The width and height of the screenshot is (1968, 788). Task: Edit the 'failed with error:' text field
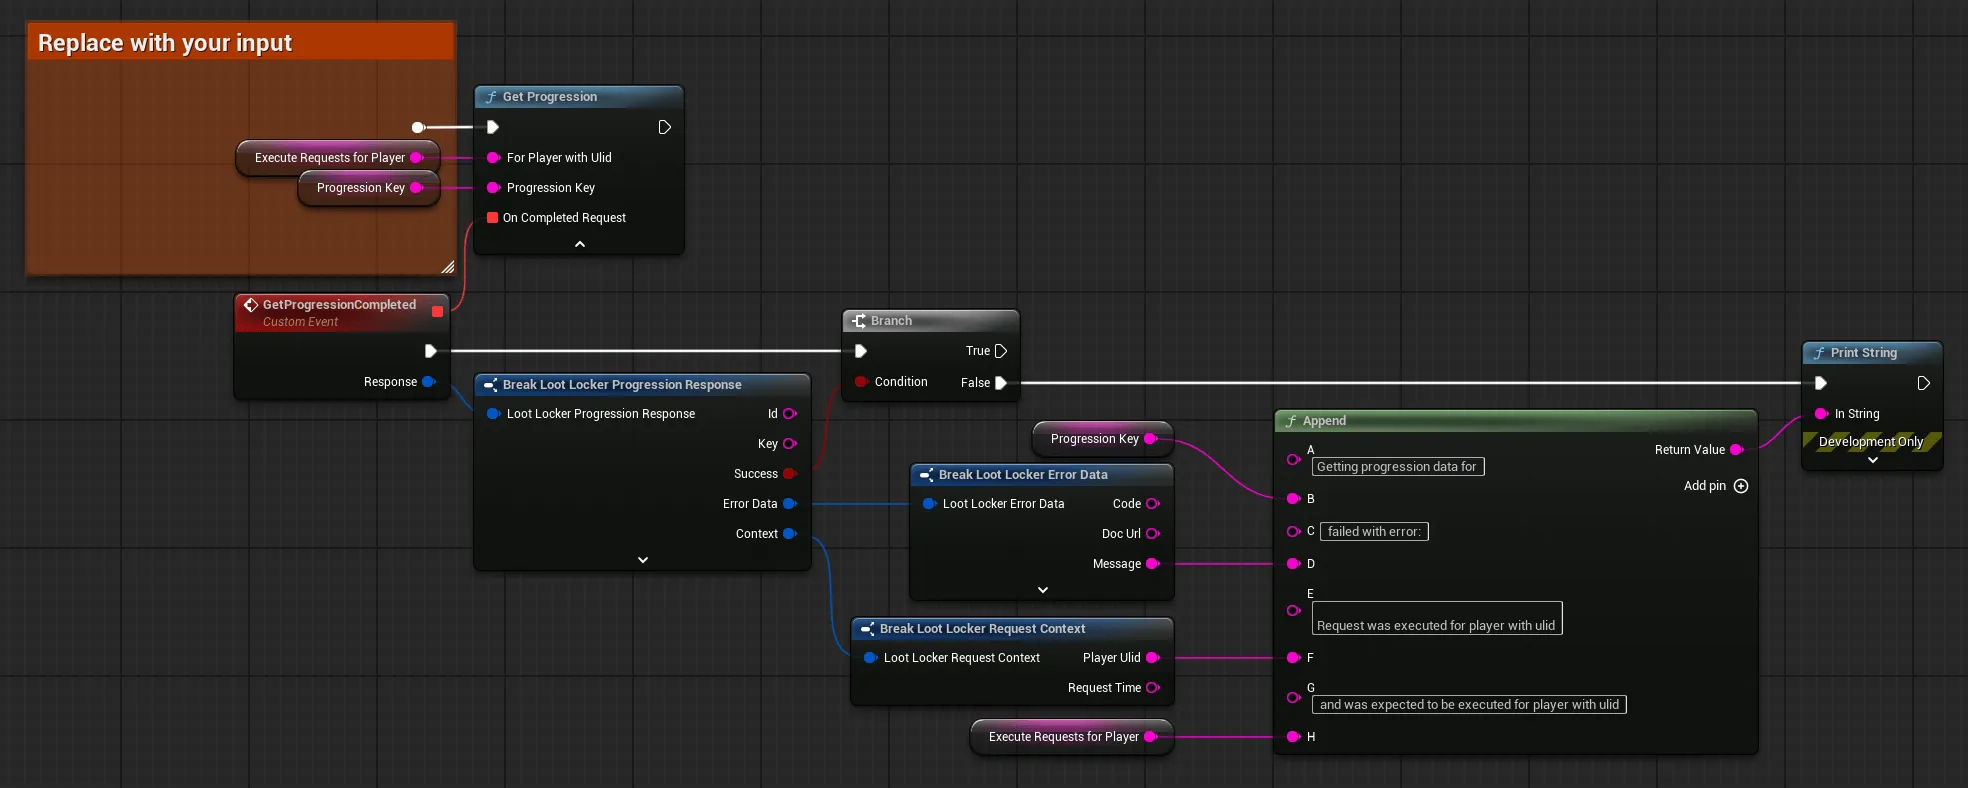coord(1374,532)
